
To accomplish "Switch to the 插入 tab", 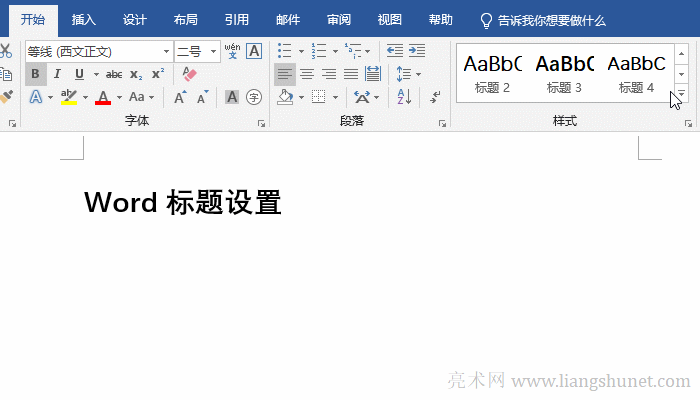I will pyautogui.click(x=83, y=20).
